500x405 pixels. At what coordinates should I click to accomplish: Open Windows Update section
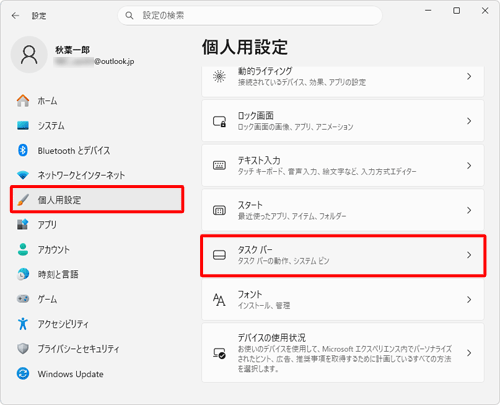[x=97, y=374]
